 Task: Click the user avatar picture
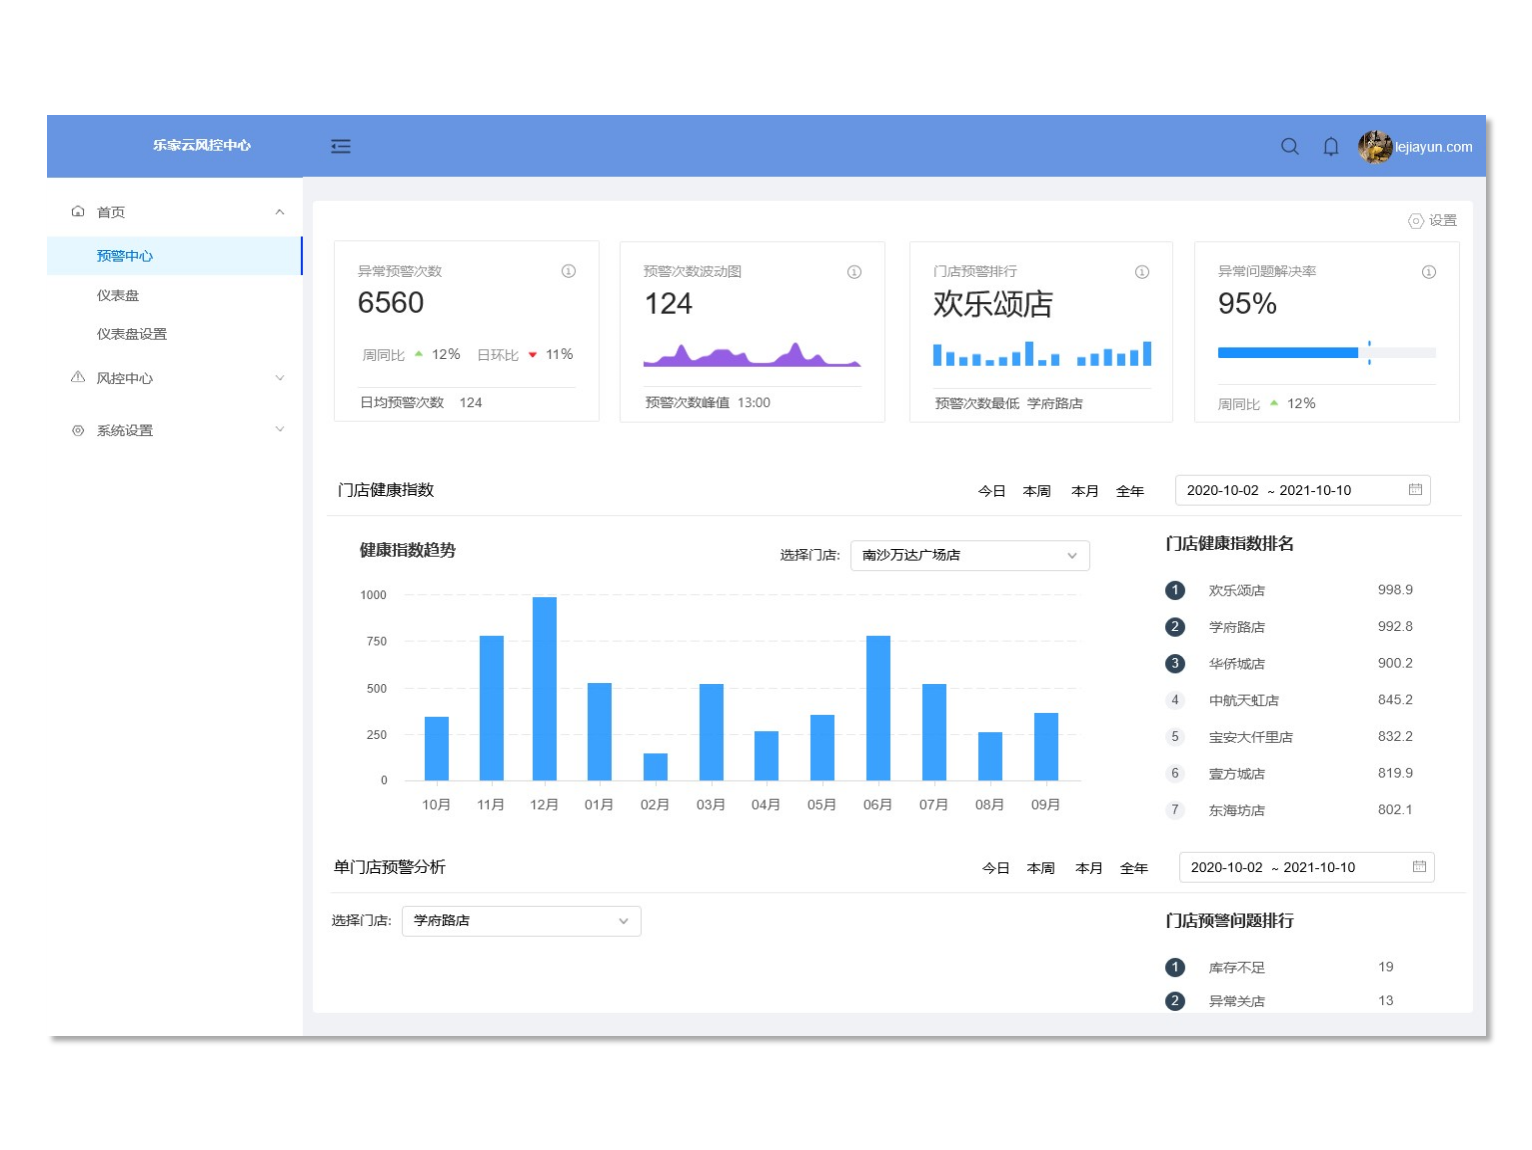pyautogui.click(x=1375, y=147)
